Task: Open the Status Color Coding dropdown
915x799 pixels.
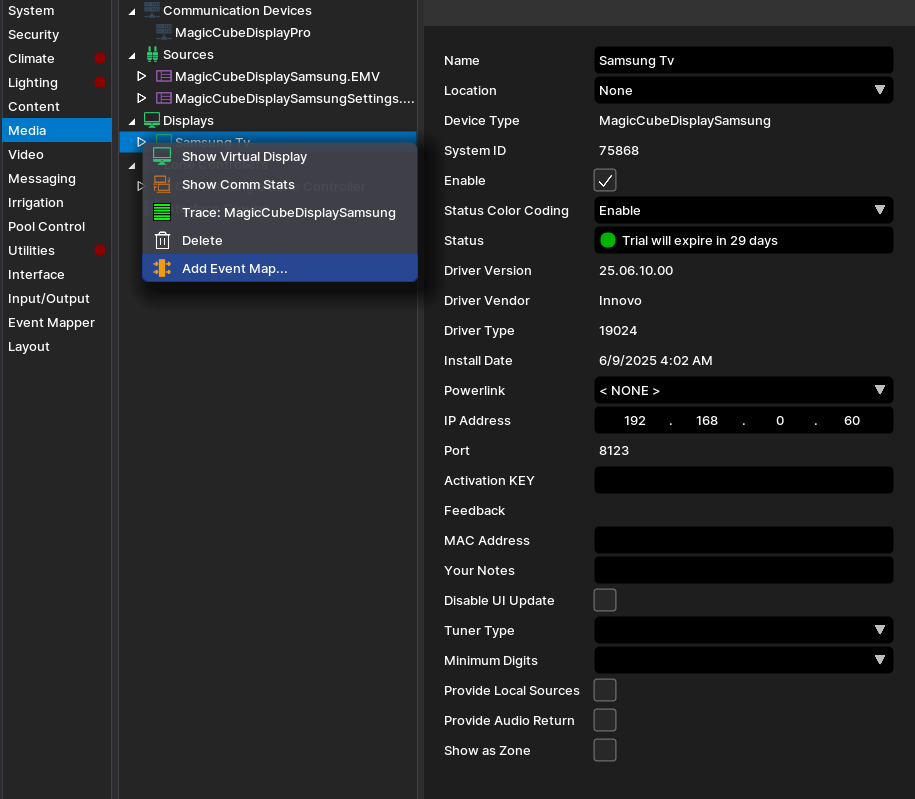Action: click(x=743, y=210)
